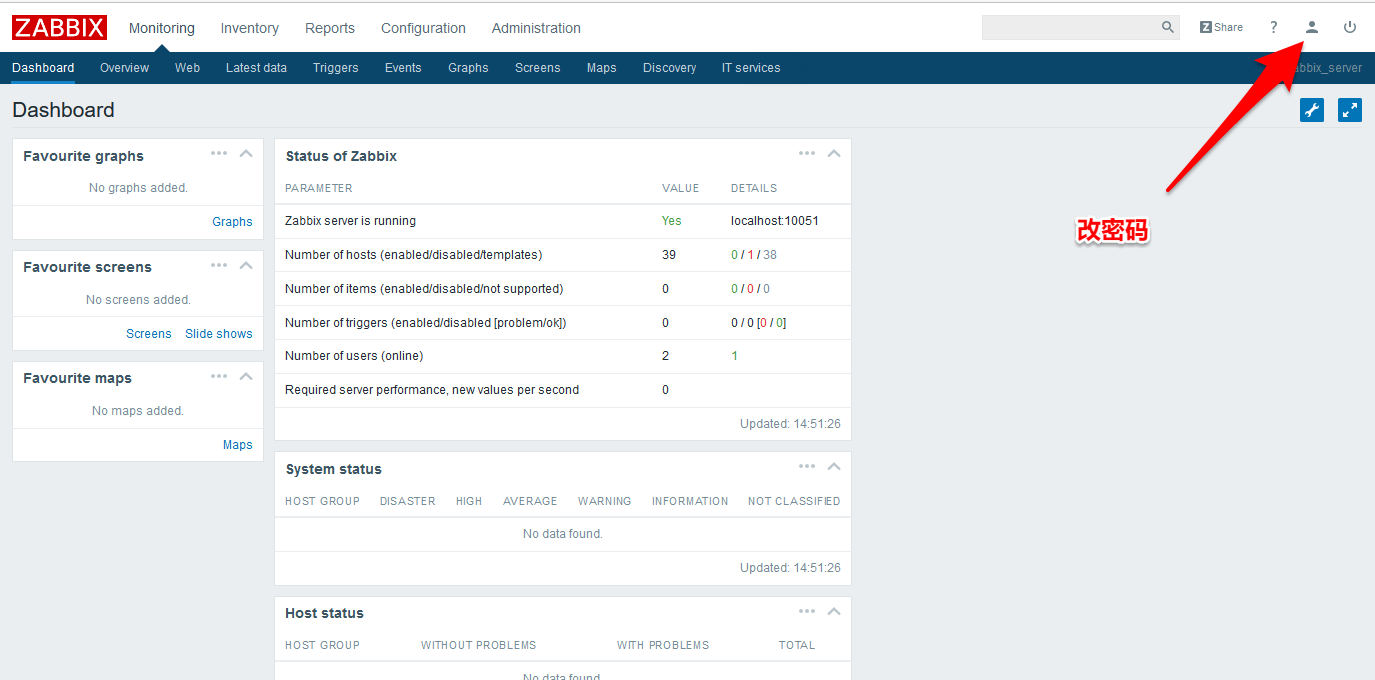Open the System status widget menu dots
This screenshot has height=680, width=1375.
click(x=807, y=467)
